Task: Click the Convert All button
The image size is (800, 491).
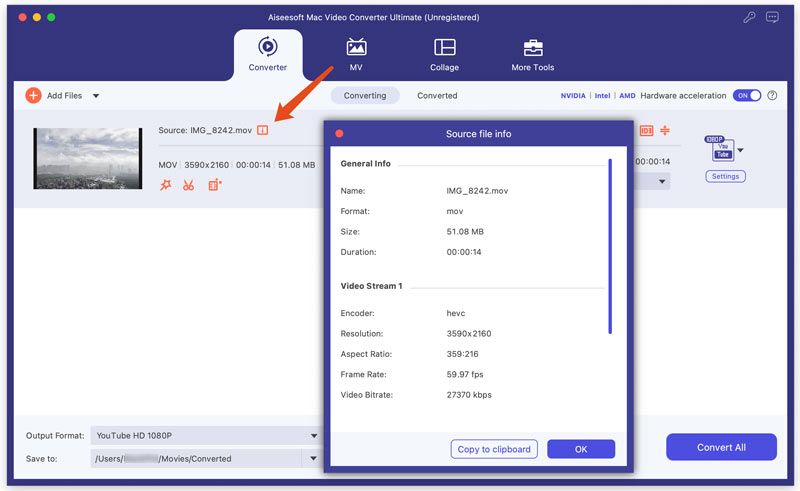Action: (x=721, y=447)
